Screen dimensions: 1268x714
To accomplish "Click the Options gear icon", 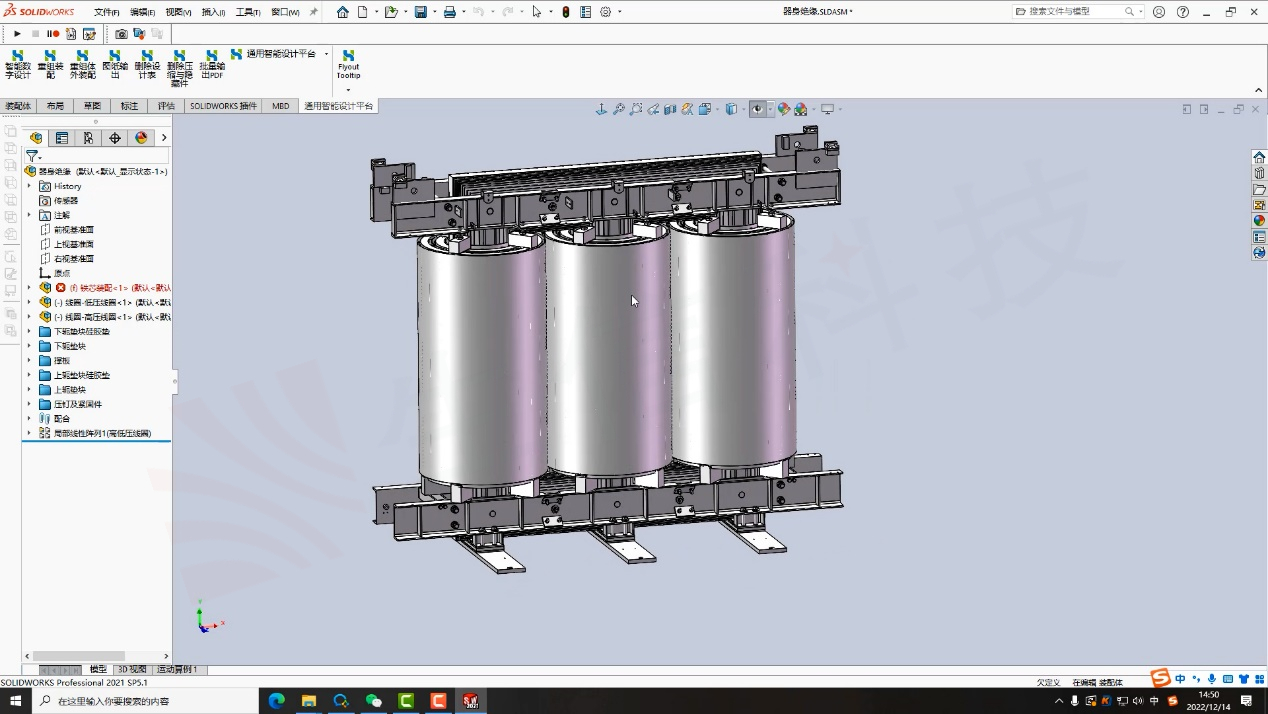I will tap(606, 12).
